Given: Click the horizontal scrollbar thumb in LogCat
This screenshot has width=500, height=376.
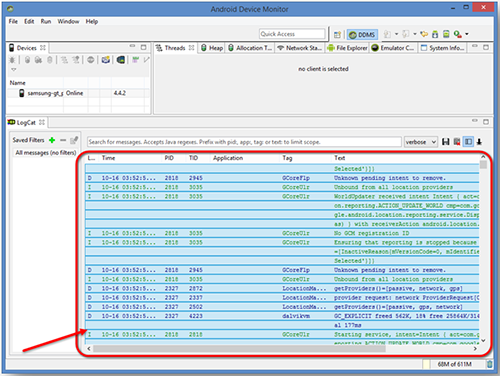Looking at the screenshot, I should click(239, 349).
